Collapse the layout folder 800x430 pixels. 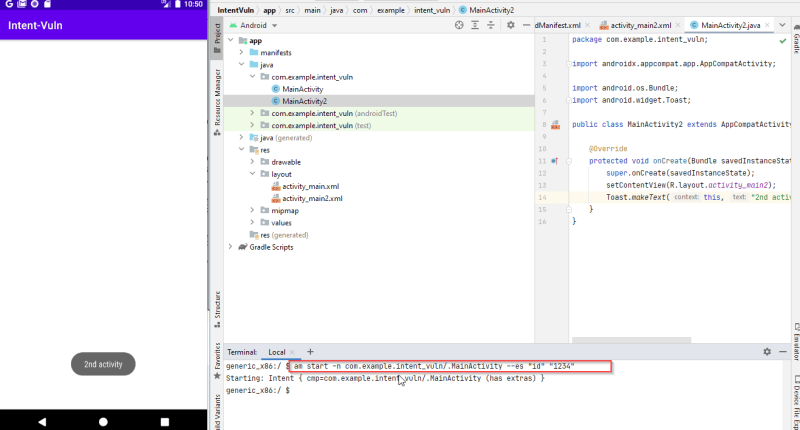pyautogui.click(x=253, y=173)
